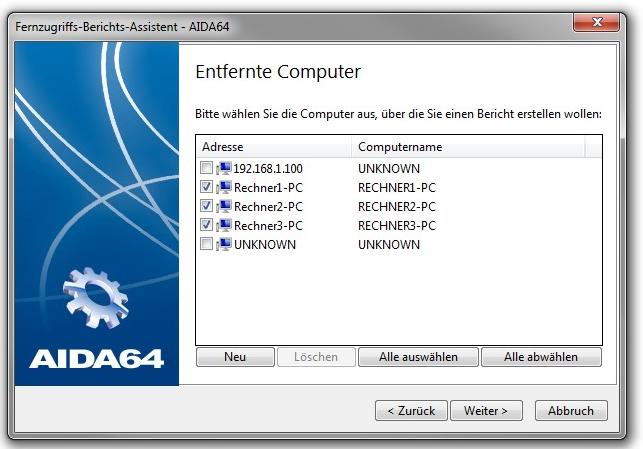Select the Rechner2-PC address entry
The height and width of the screenshot is (449, 643).
tap(268, 207)
